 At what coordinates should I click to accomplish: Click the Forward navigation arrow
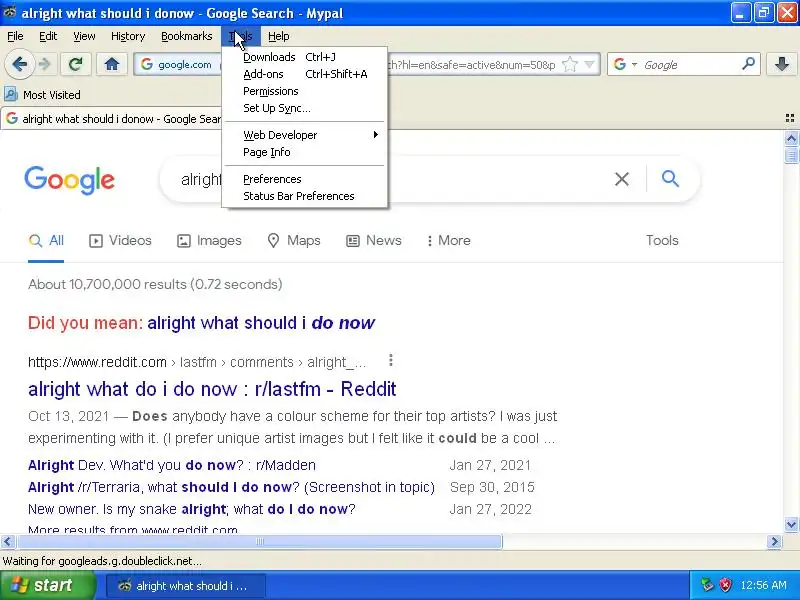45,64
